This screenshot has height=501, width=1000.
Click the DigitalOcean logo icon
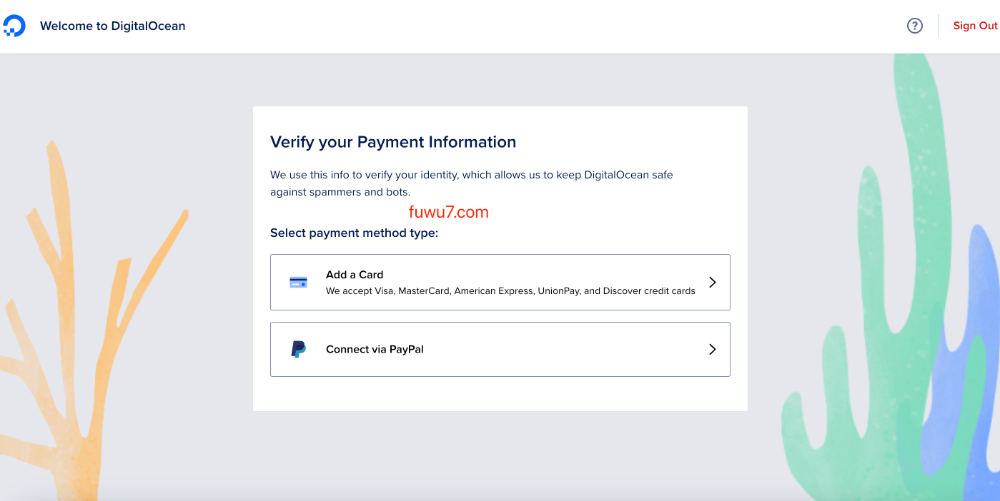tap(14, 26)
